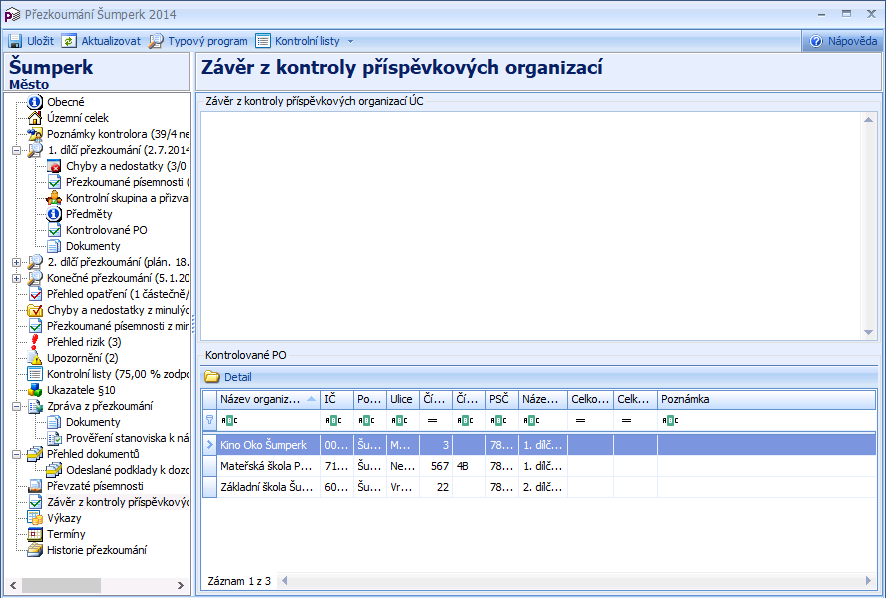886x598 pixels.
Task: Click the Poznámka column header
Action: pos(766,399)
